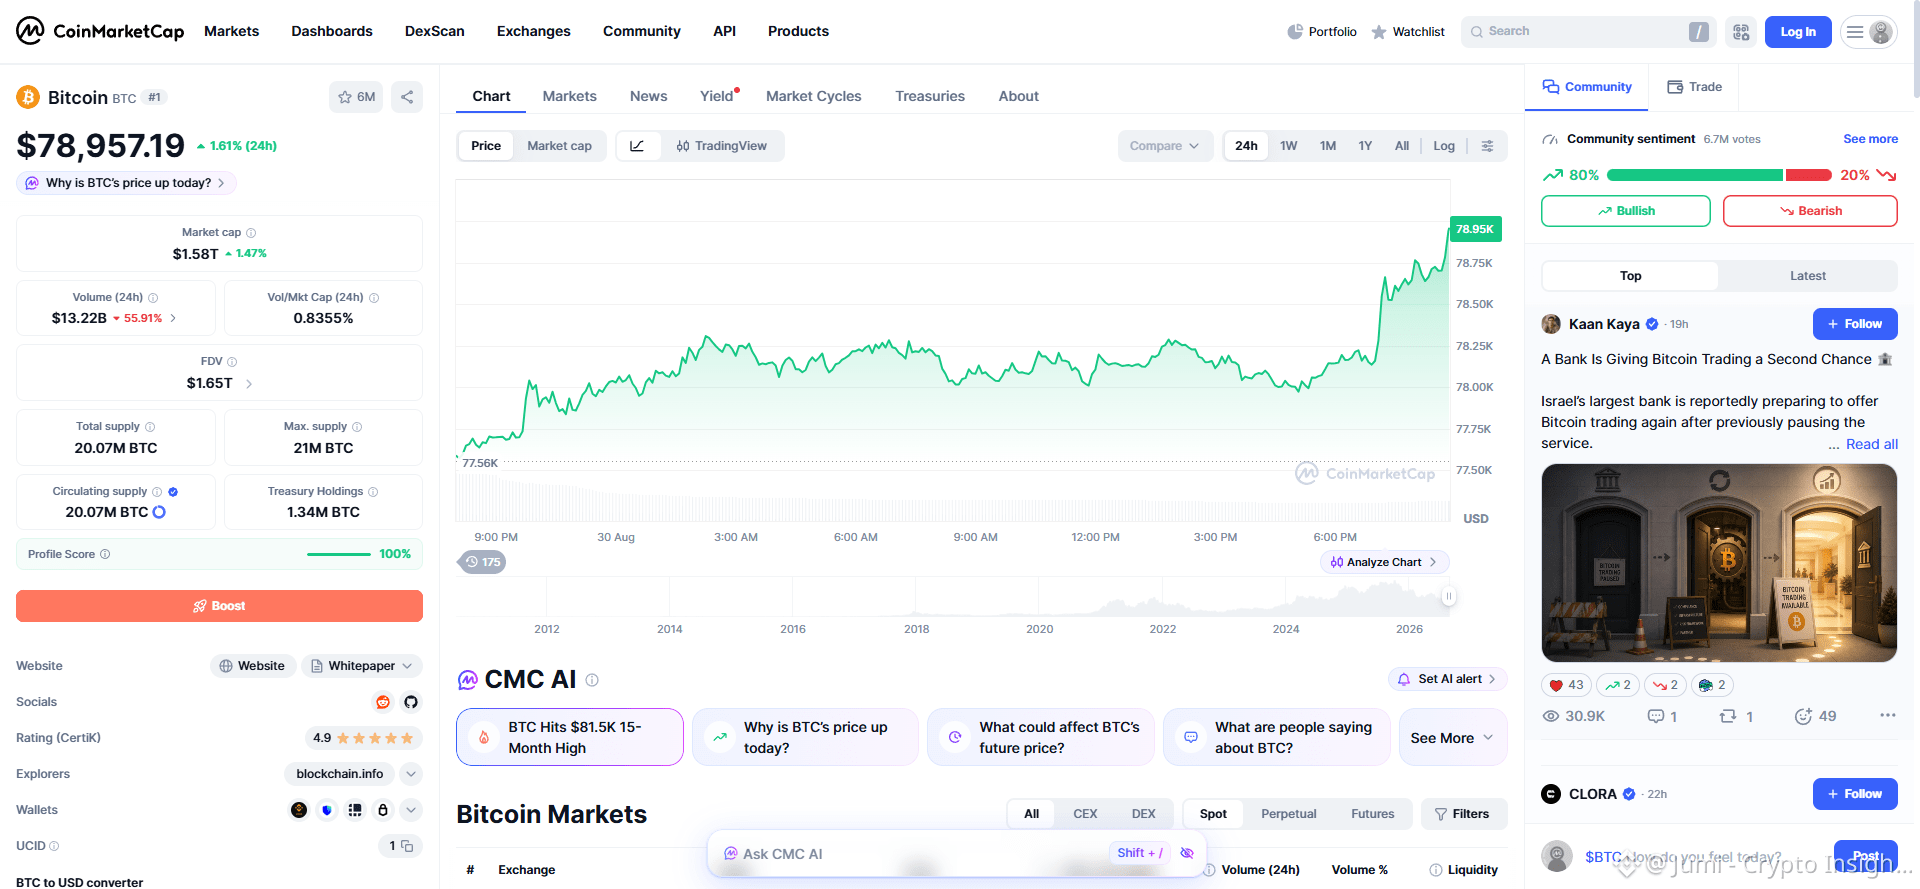Toggle Log scale on chart
Viewport: 1920px width, 889px height.
(x=1443, y=146)
